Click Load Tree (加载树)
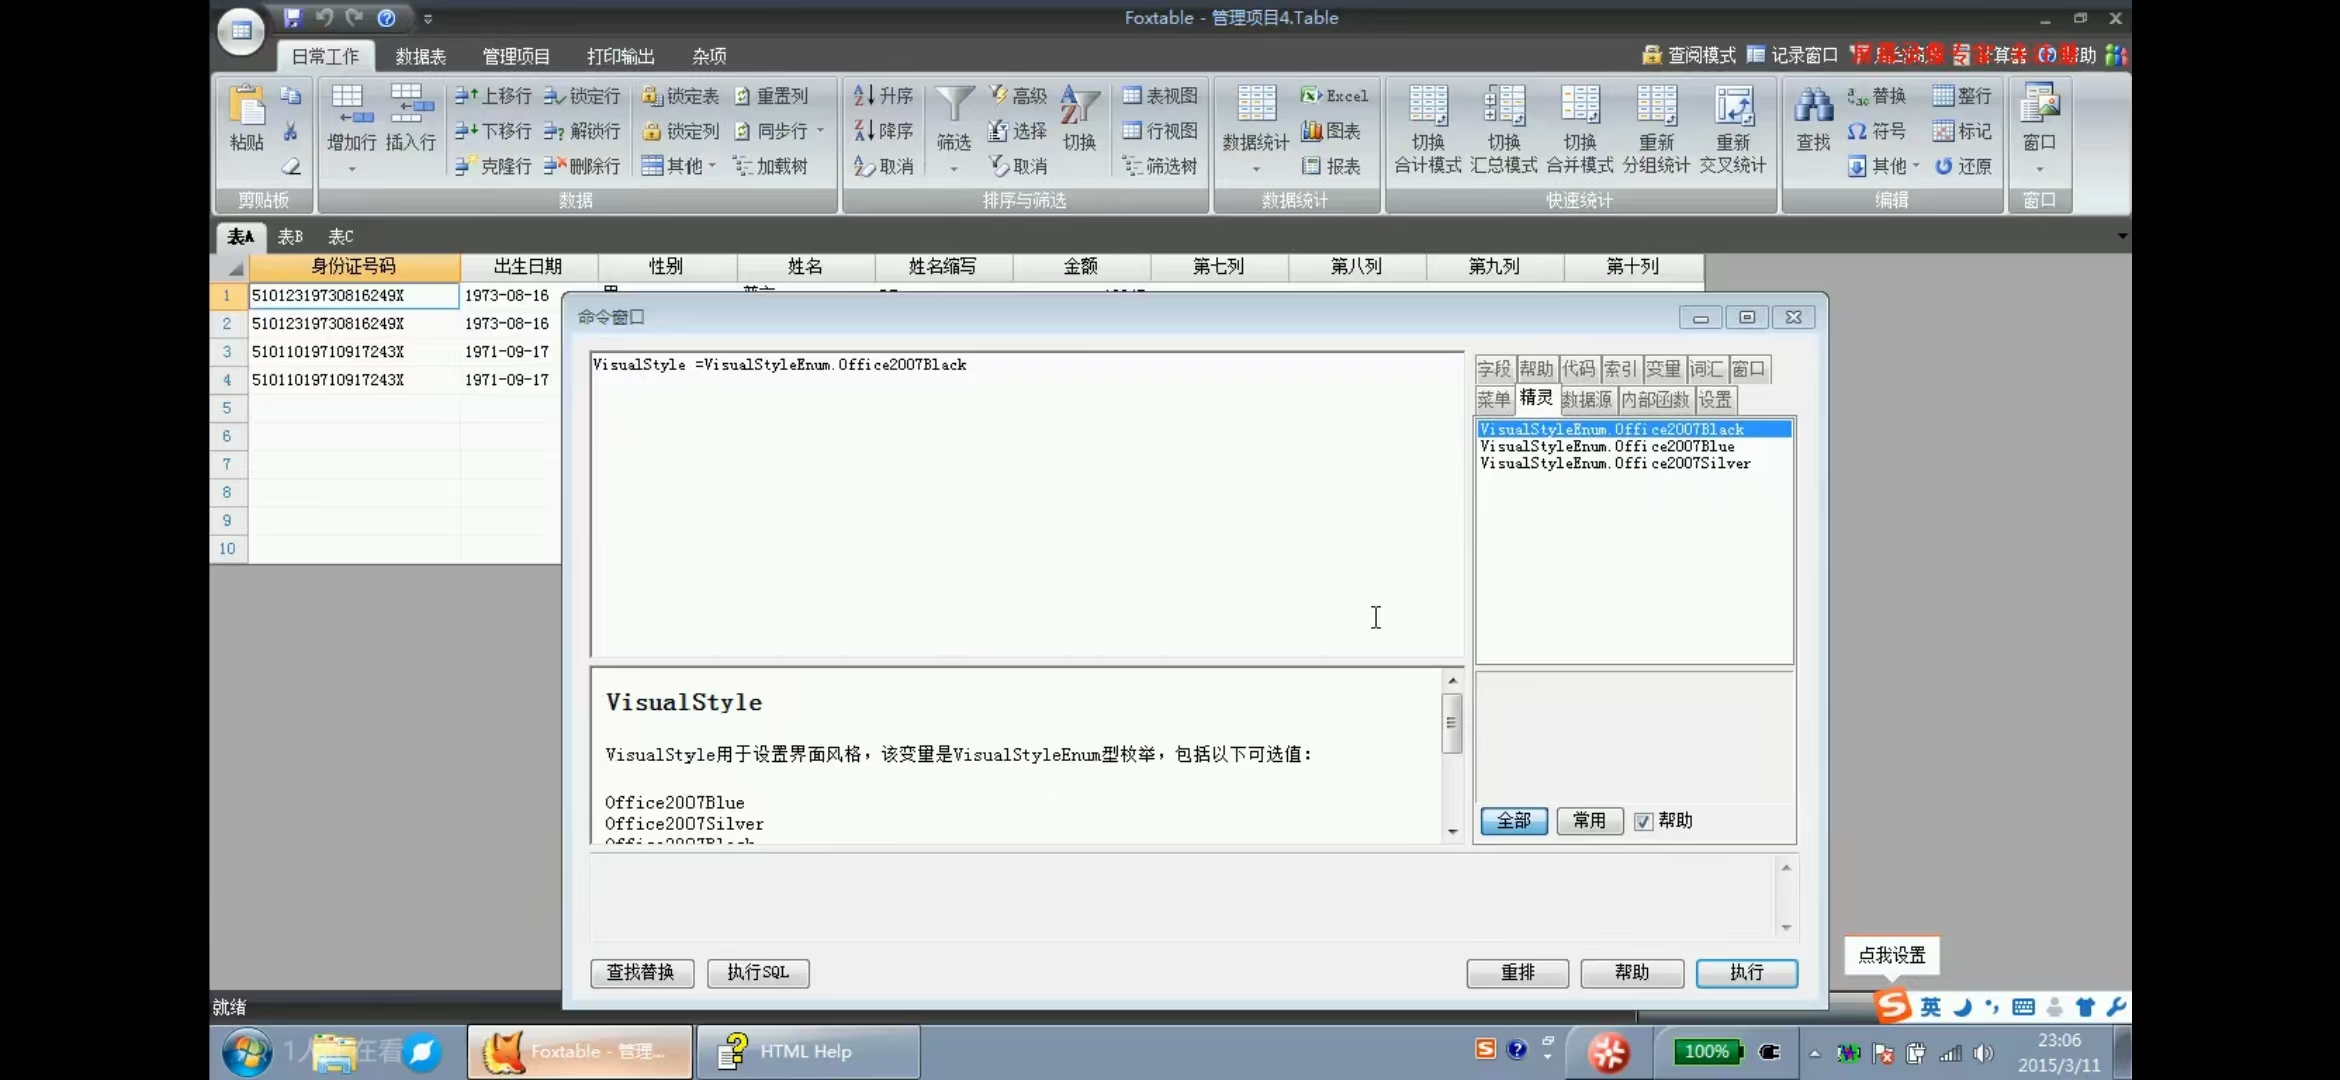The image size is (2340, 1080). click(770, 166)
